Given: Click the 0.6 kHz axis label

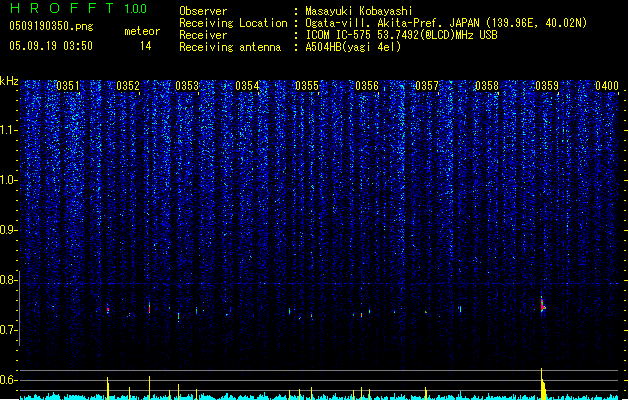Looking at the screenshot, I should [x=8, y=380].
